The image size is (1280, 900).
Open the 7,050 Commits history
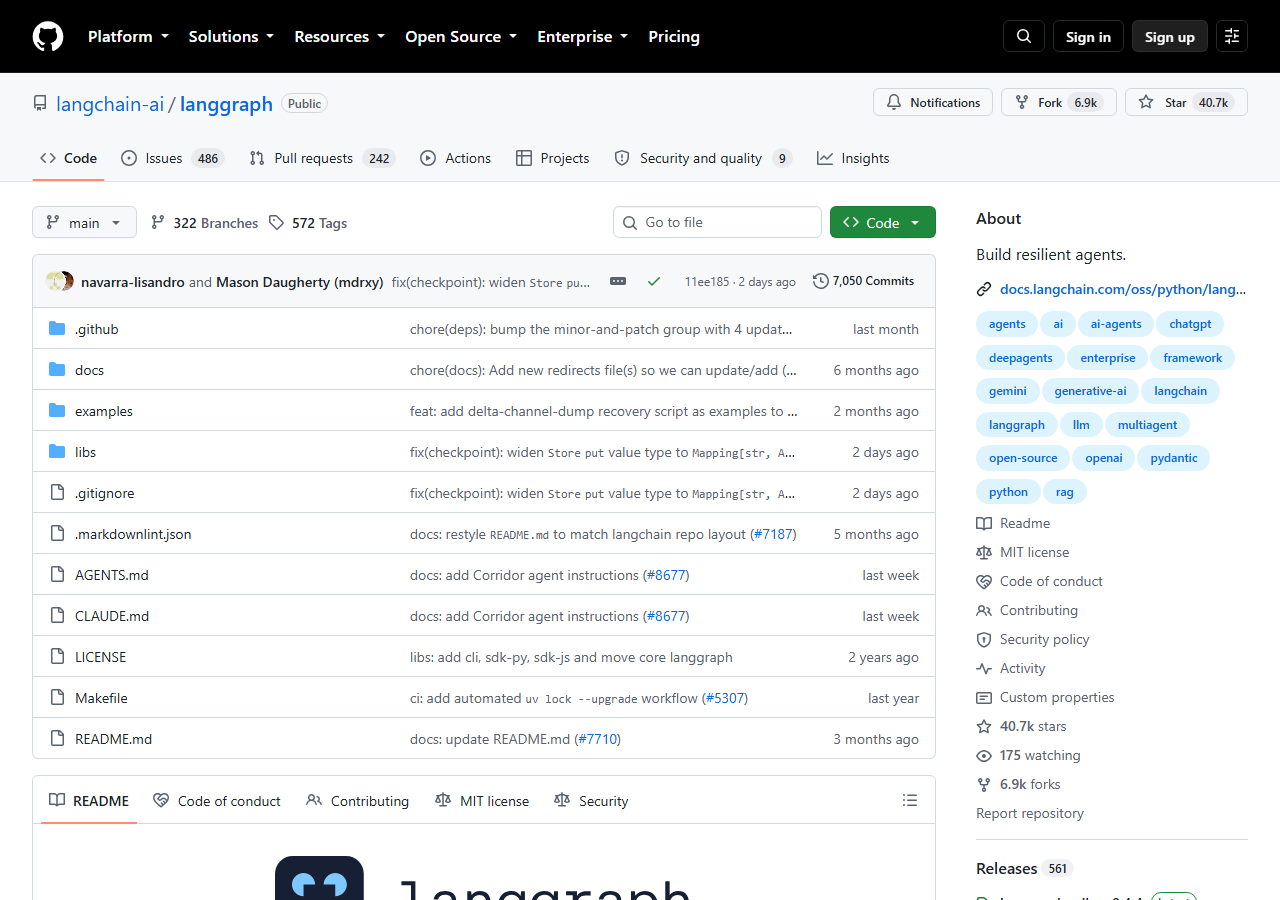click(864, 281)
